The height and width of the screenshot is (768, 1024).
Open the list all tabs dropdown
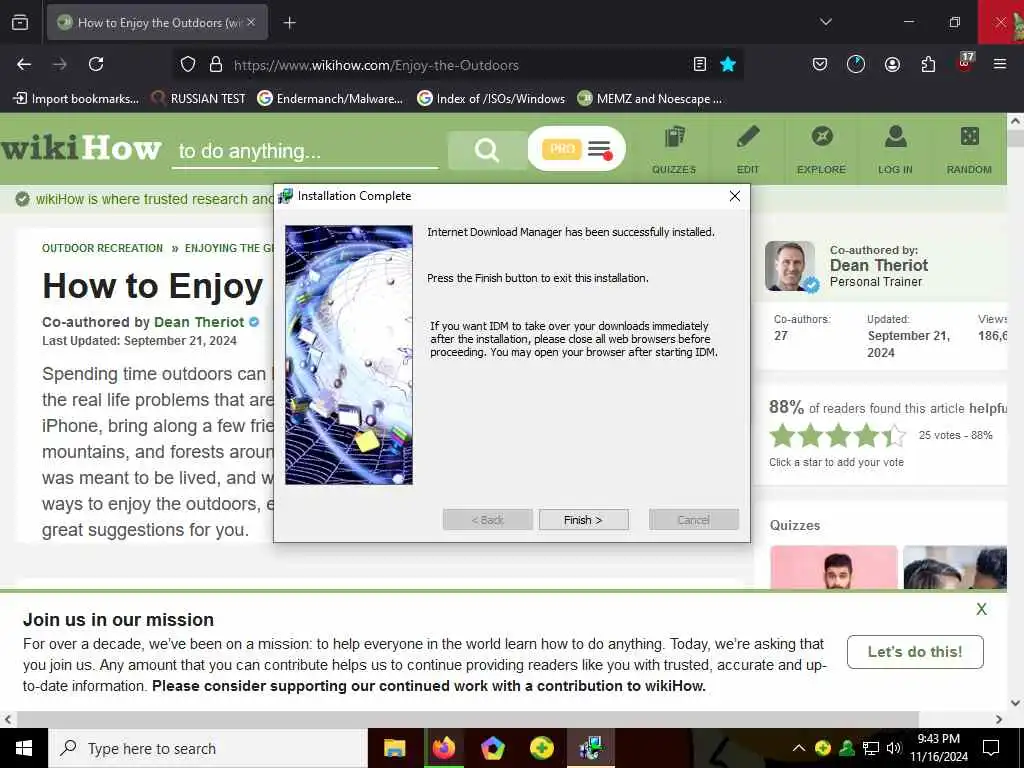click(x=825, y=22)
